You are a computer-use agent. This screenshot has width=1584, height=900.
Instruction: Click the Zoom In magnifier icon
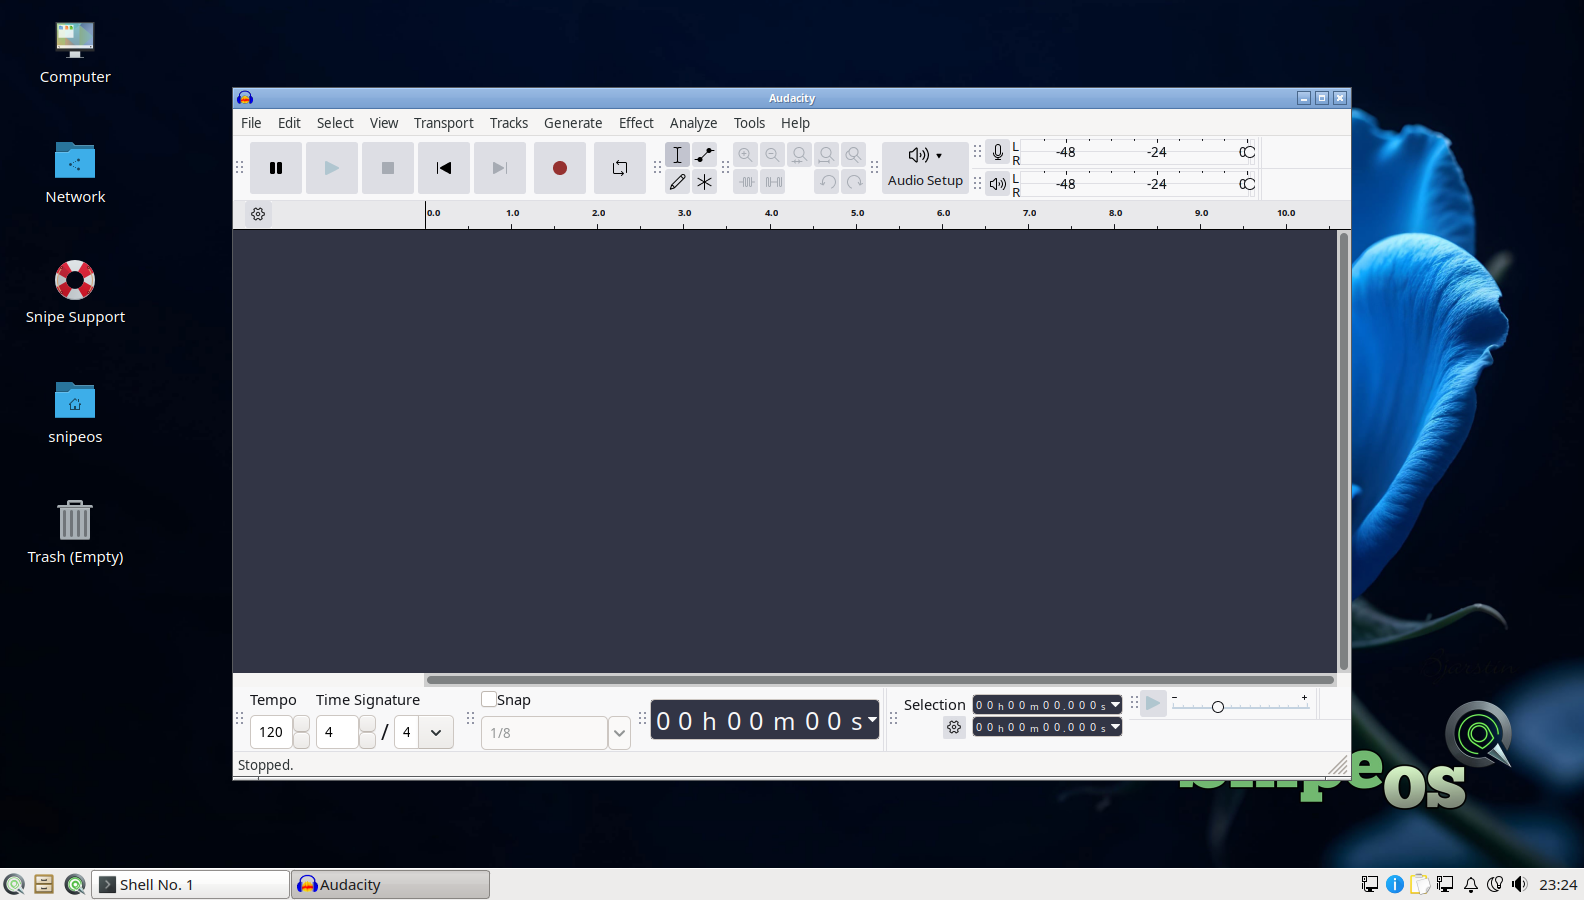pos(746,155)
